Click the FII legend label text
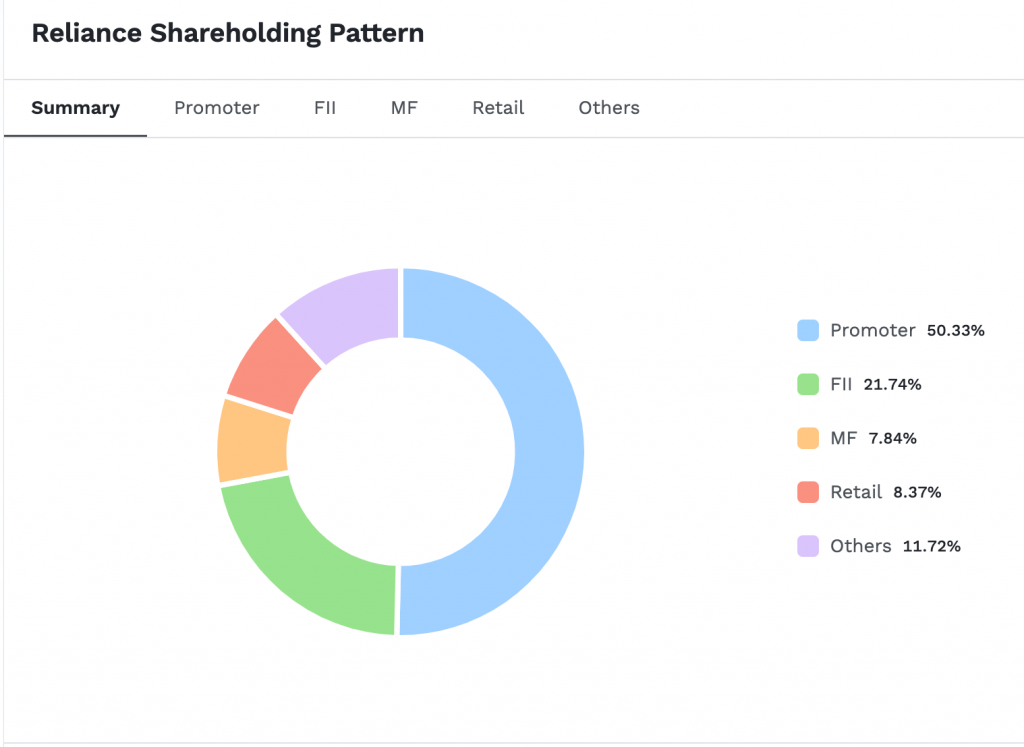 pos(841,384)
